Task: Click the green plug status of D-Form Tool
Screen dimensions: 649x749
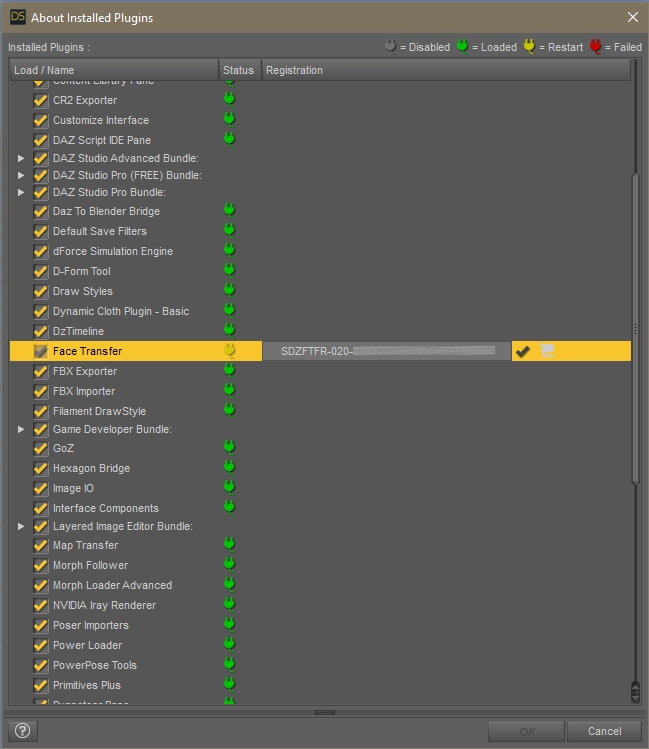Action: tap(230, 270)
